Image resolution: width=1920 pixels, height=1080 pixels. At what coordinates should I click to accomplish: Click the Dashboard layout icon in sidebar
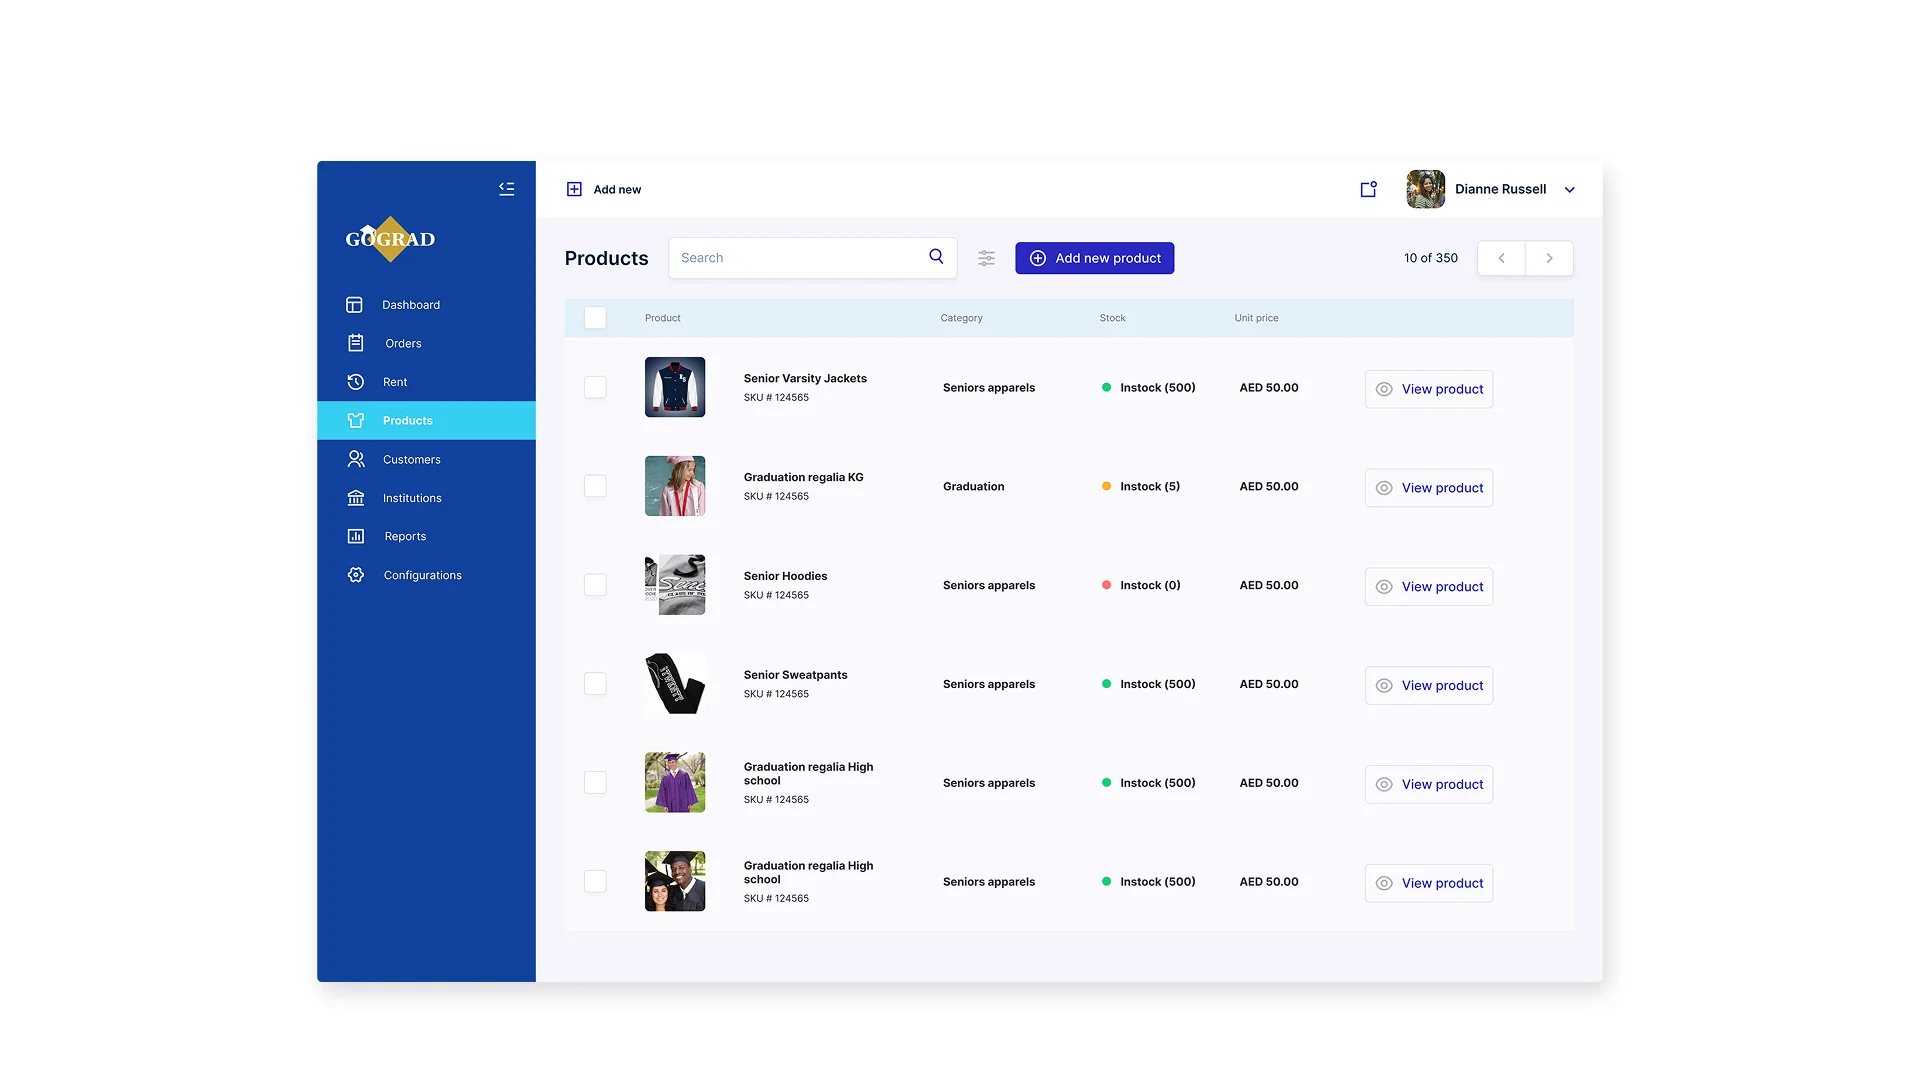pyautogui.click(x=354, y=305)
